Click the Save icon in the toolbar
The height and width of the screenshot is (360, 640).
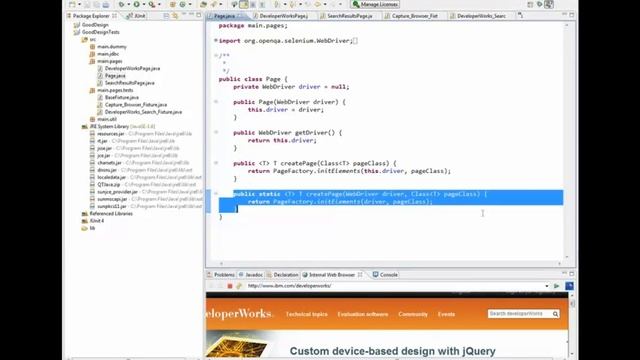(x=87, y=4)
